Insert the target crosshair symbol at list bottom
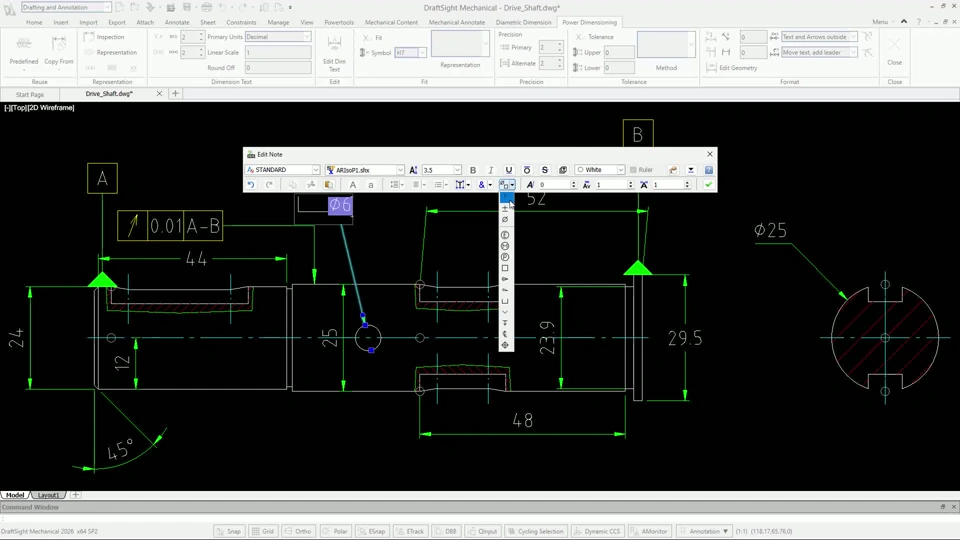This screenshot has height=540, width=960. [x=505, y=345]
